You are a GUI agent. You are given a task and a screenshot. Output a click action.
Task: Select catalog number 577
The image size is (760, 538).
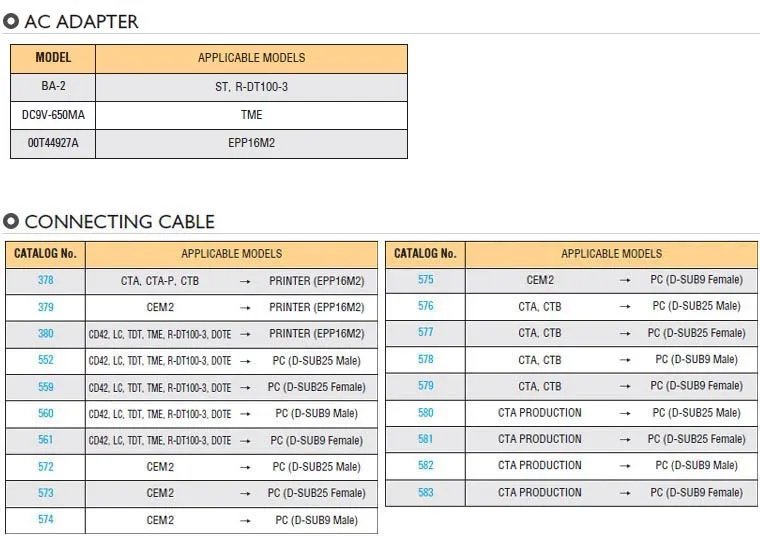[x=426, y=333]
